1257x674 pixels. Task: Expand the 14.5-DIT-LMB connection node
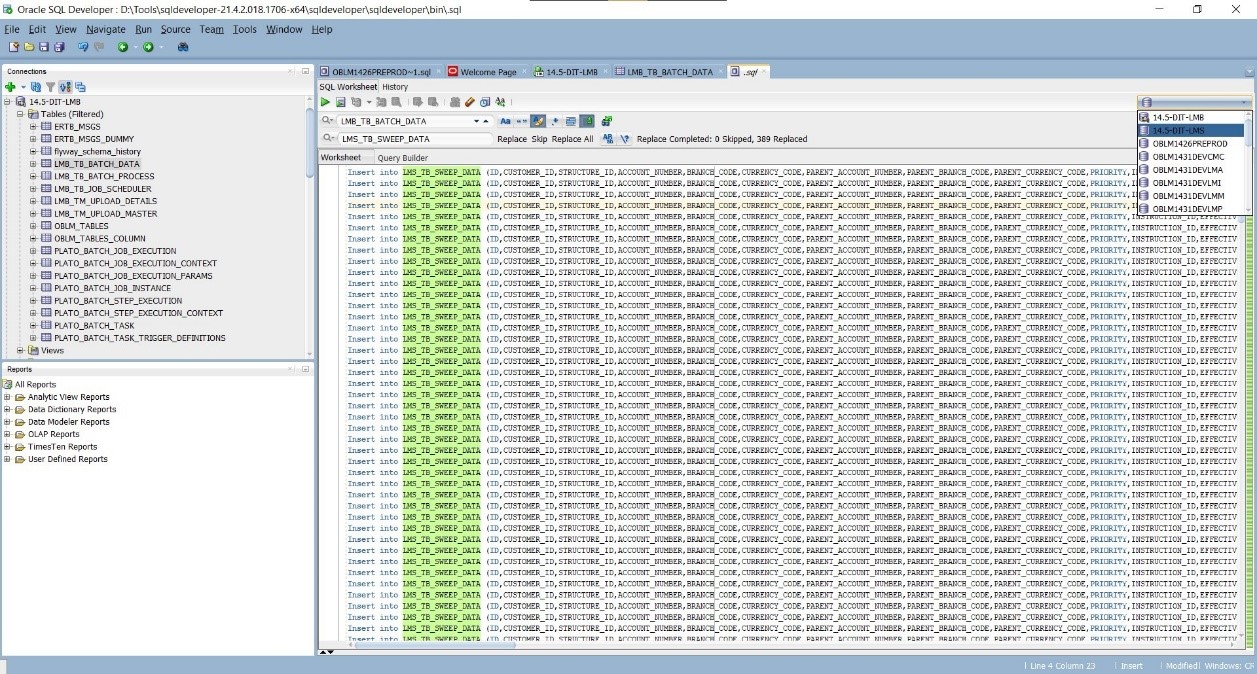click(8, 102)
